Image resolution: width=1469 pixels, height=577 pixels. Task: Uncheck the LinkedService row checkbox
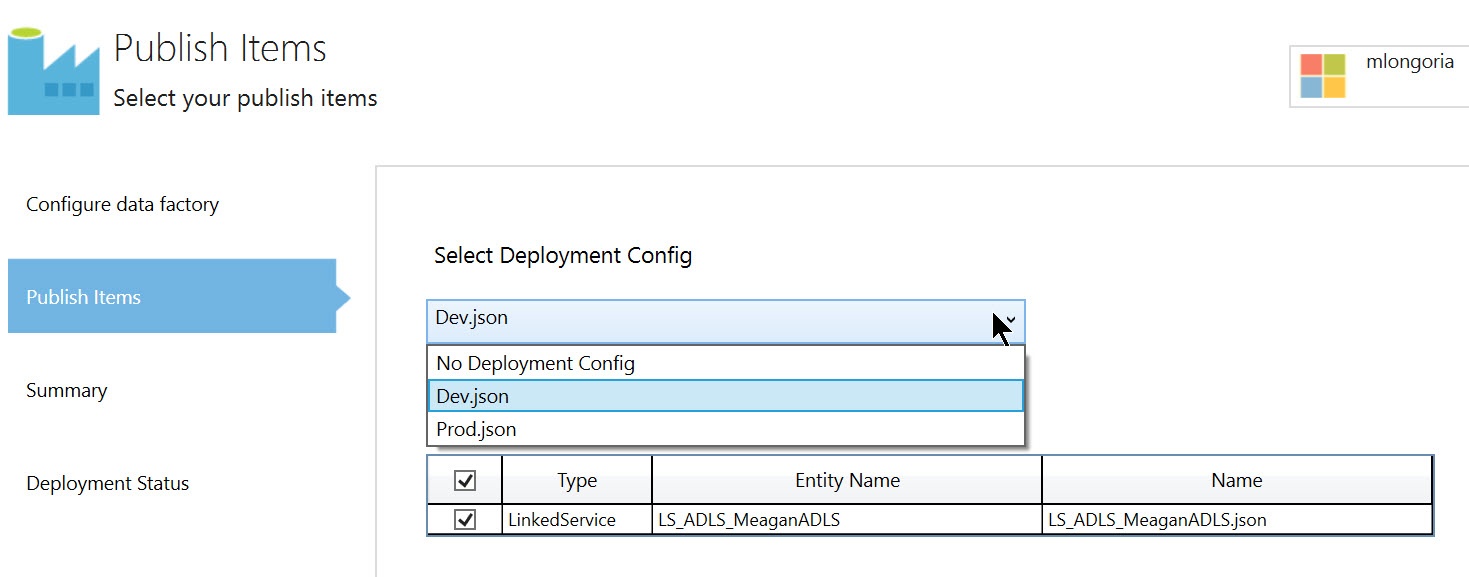465,520
